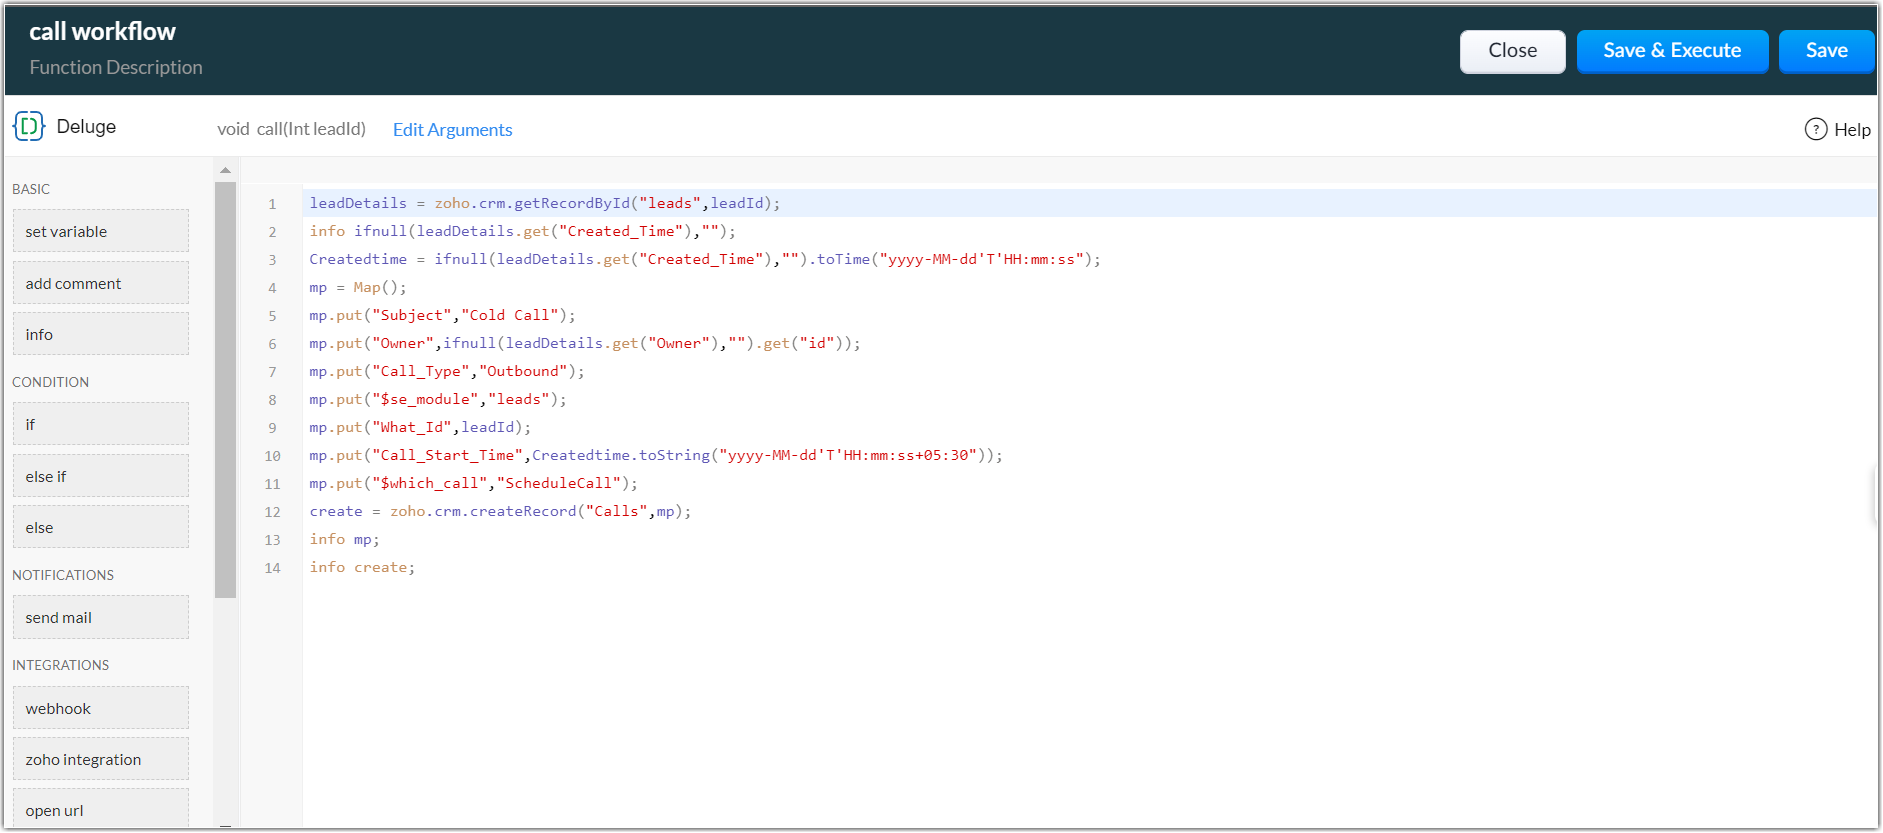Select the if condition block

click(101, 424)
